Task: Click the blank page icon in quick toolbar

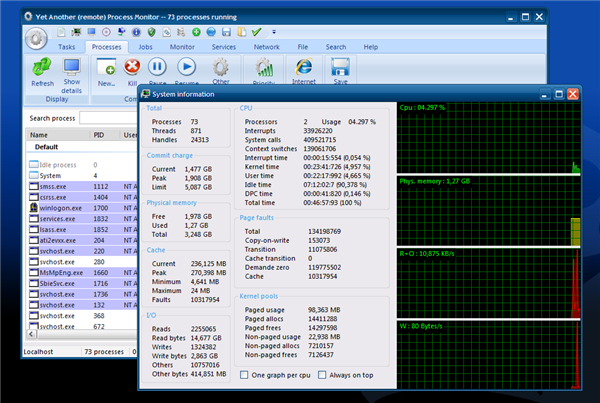Action: tap(61, 32)
